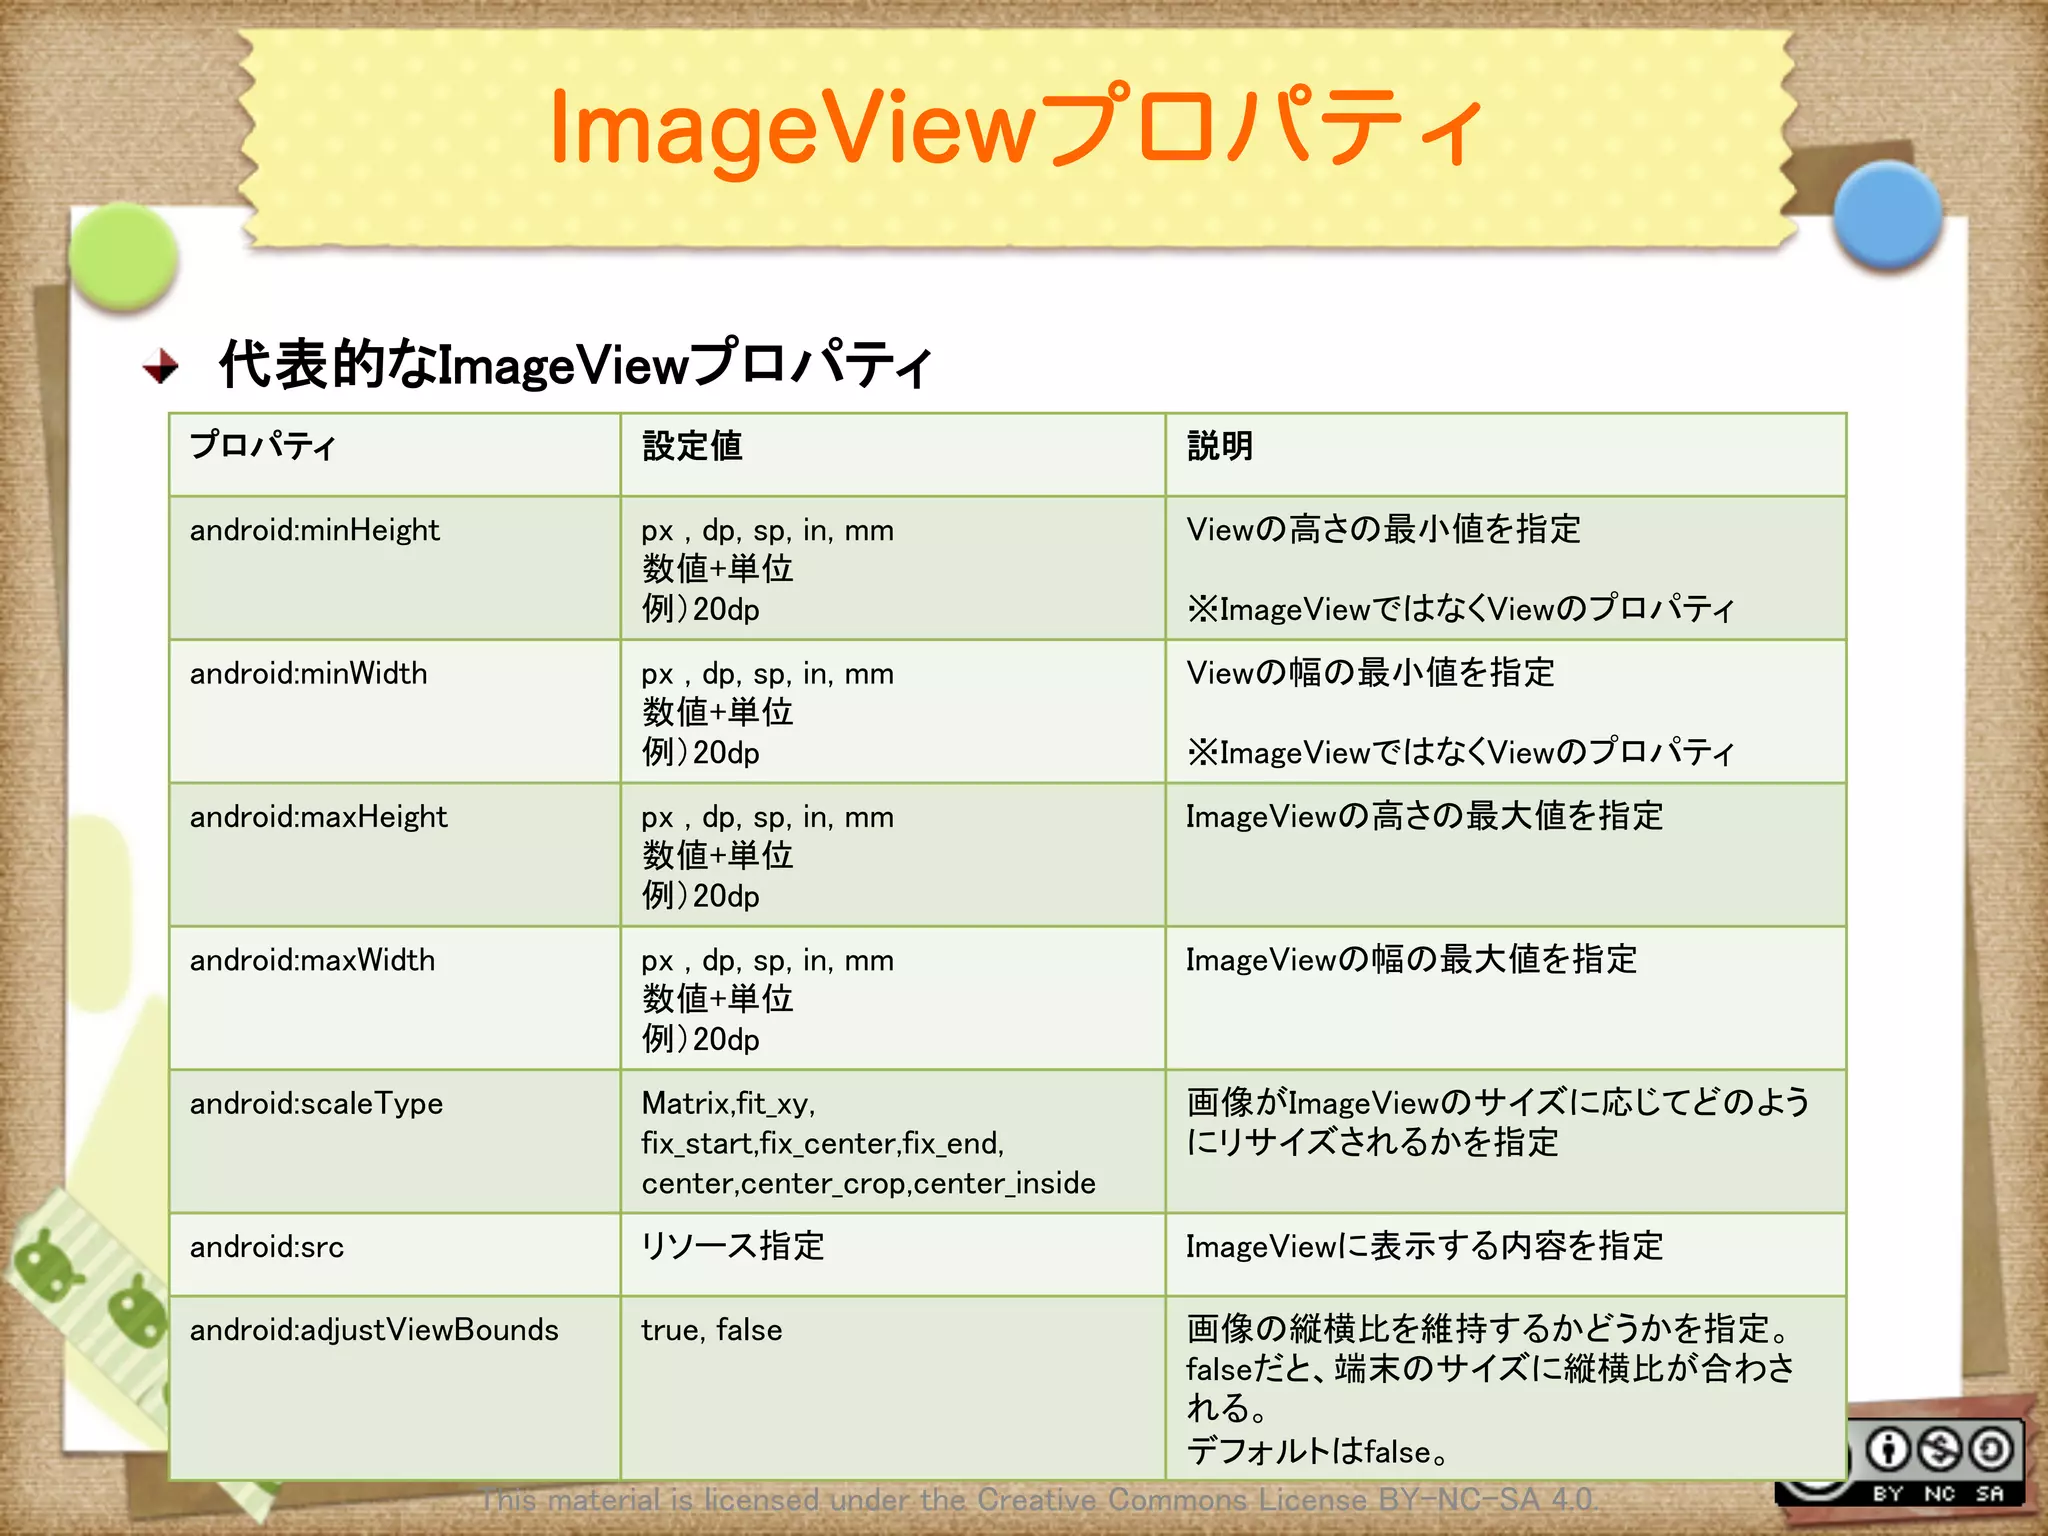Click the red diamond bullet beside 代表的なImageViewプロパティ
The image size is (2048, 1536).
tap(160, 366)
